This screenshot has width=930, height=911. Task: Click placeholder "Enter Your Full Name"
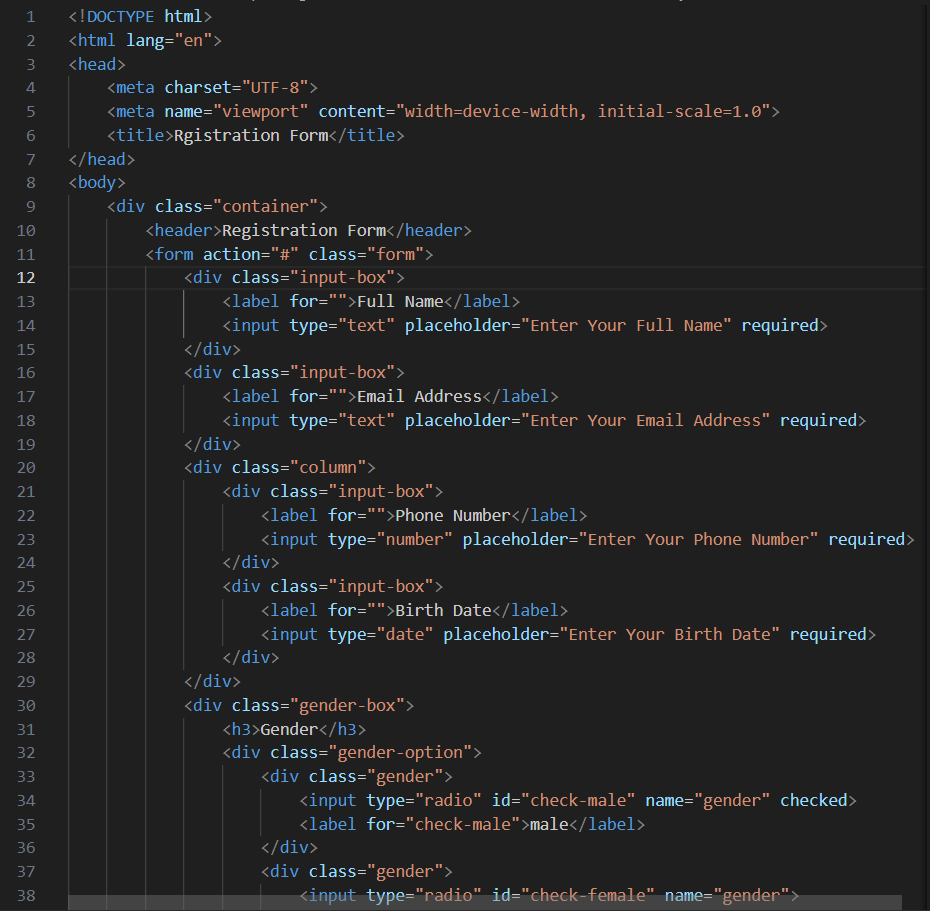626,325
